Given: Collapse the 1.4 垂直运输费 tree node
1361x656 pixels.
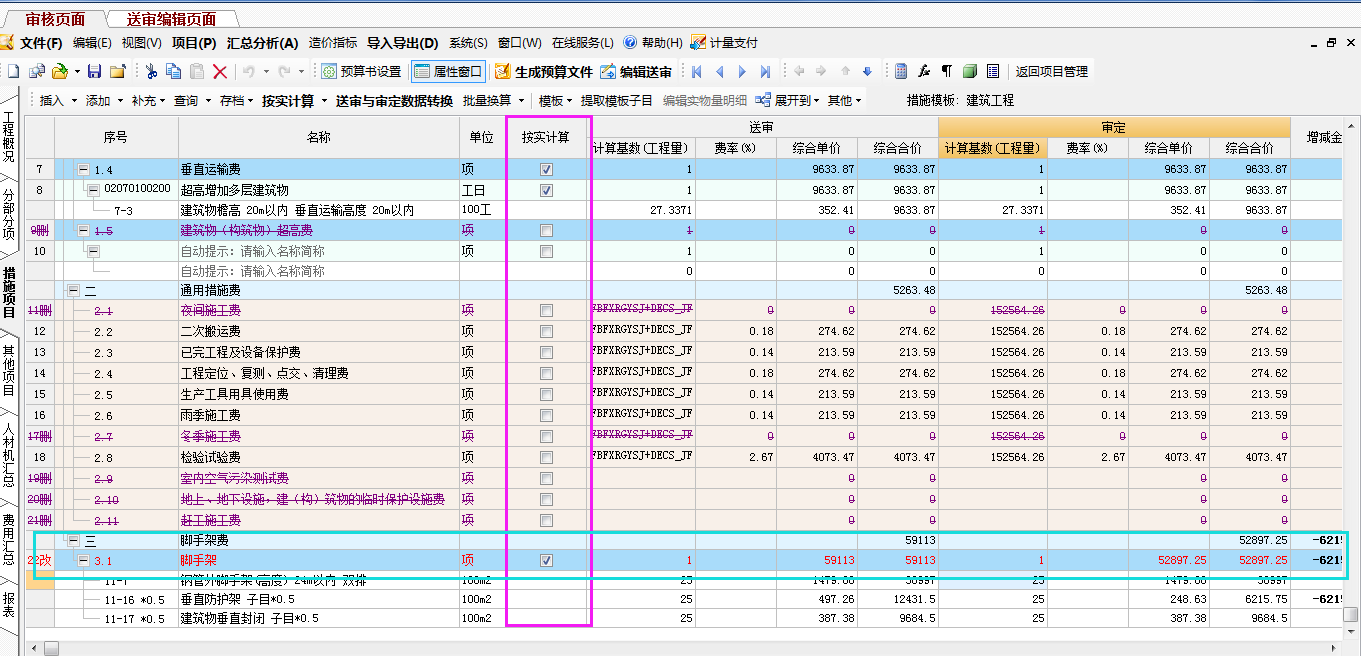Looking at the screenshot, I should 84,170.
